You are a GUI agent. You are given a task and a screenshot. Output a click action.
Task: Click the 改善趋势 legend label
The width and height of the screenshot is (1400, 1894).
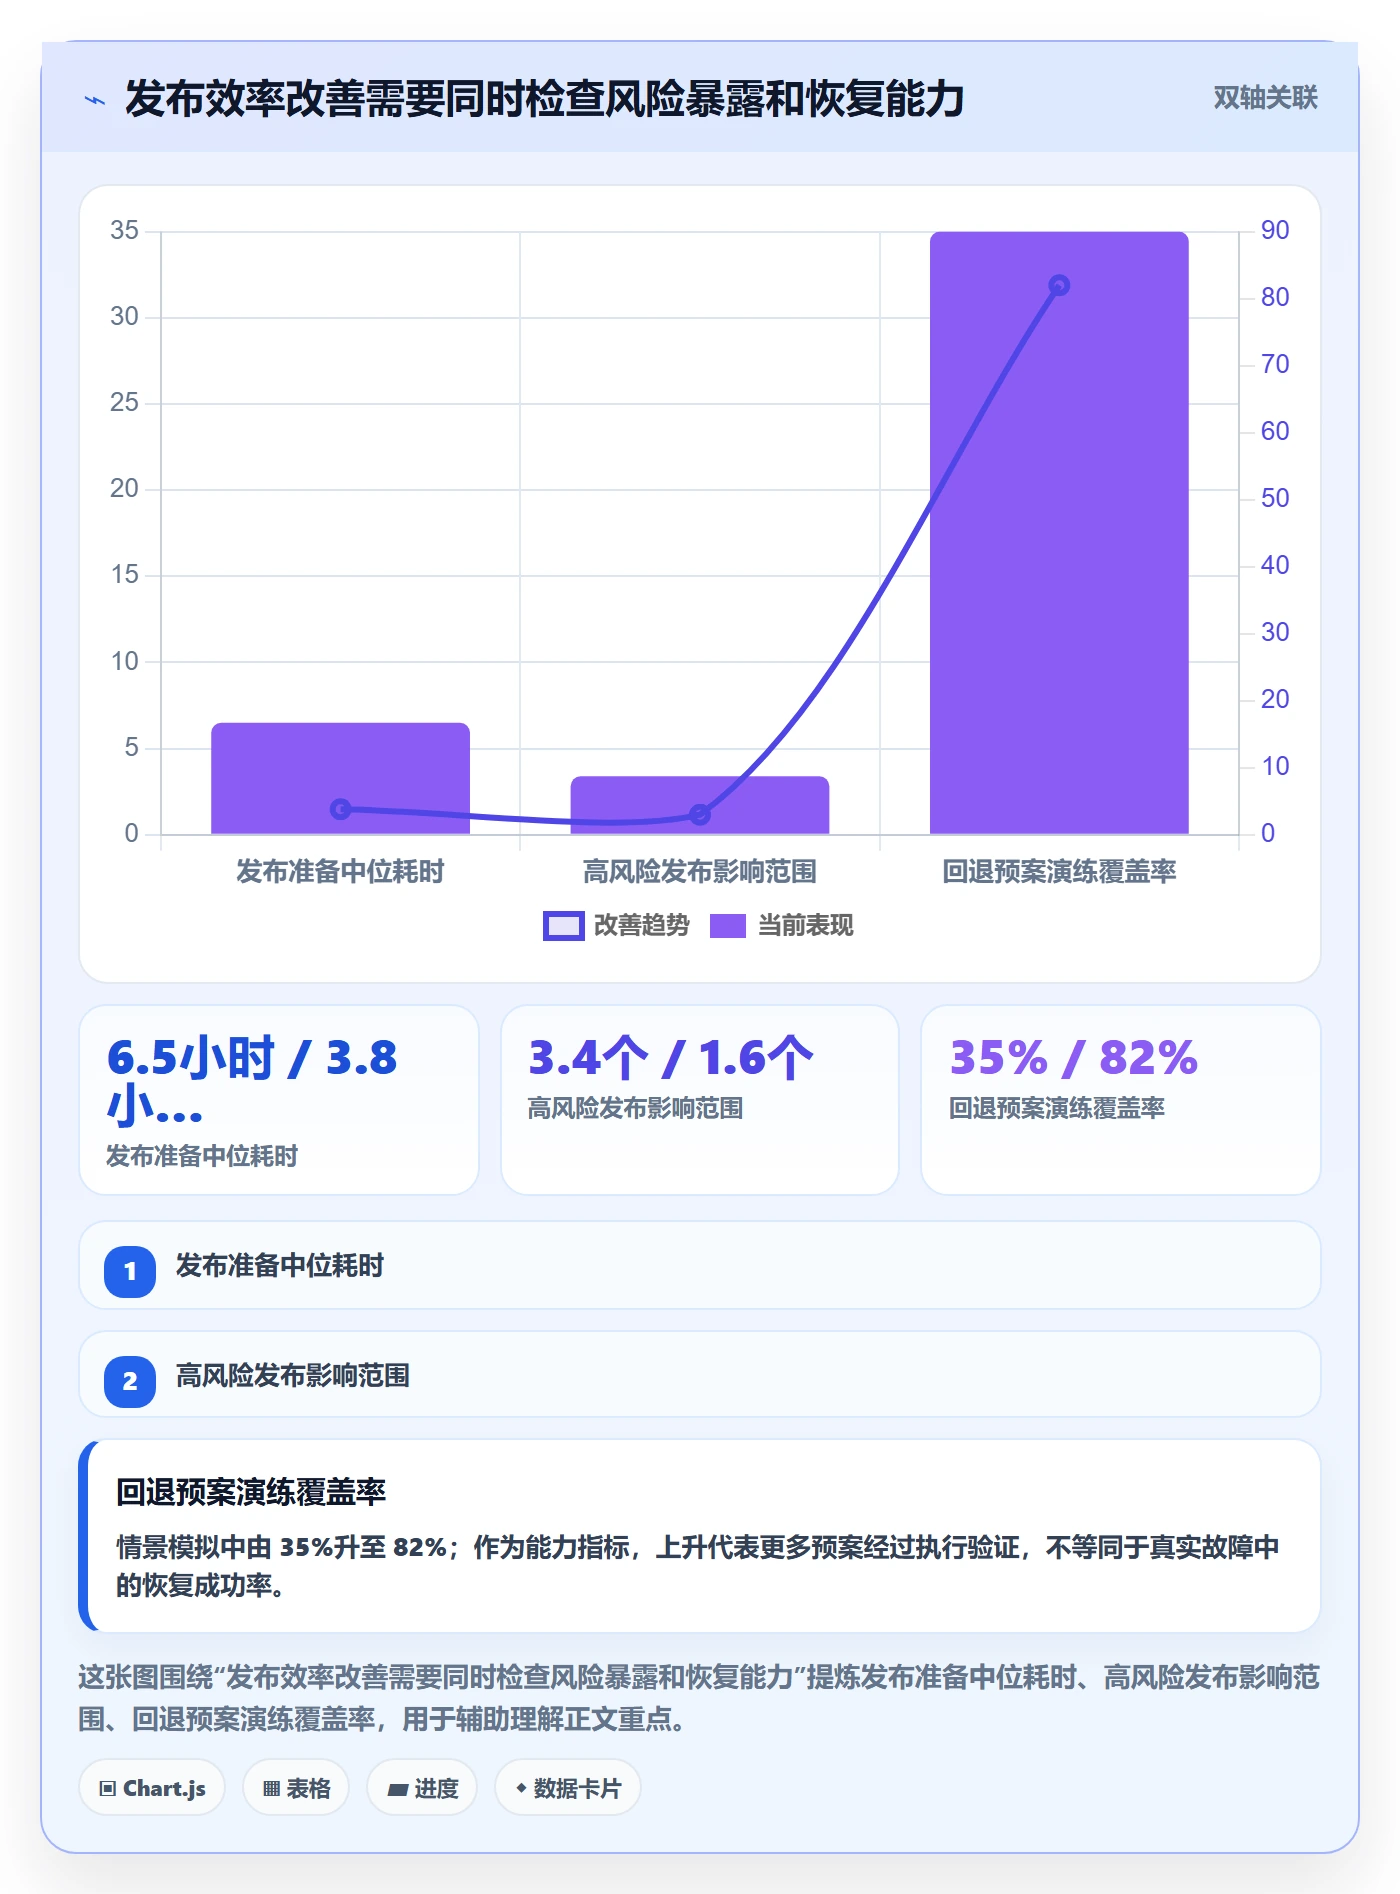642,925
